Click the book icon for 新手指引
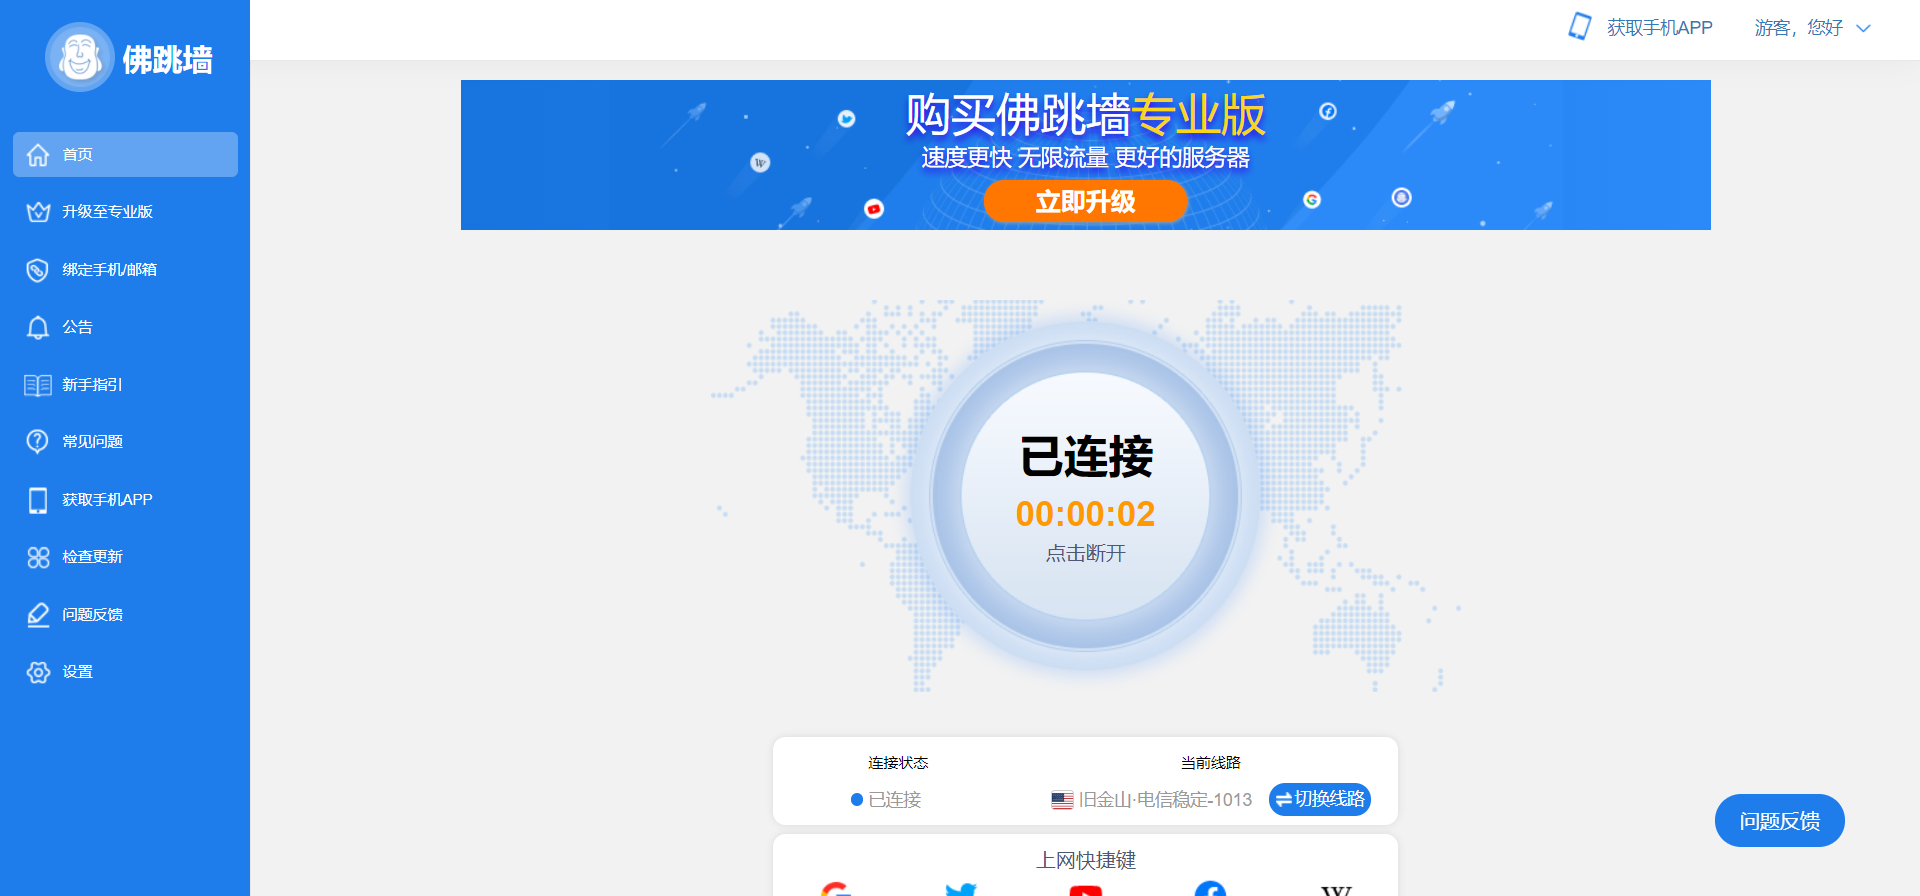Viewport: 1920px width, 896px height. pos(38,385)
